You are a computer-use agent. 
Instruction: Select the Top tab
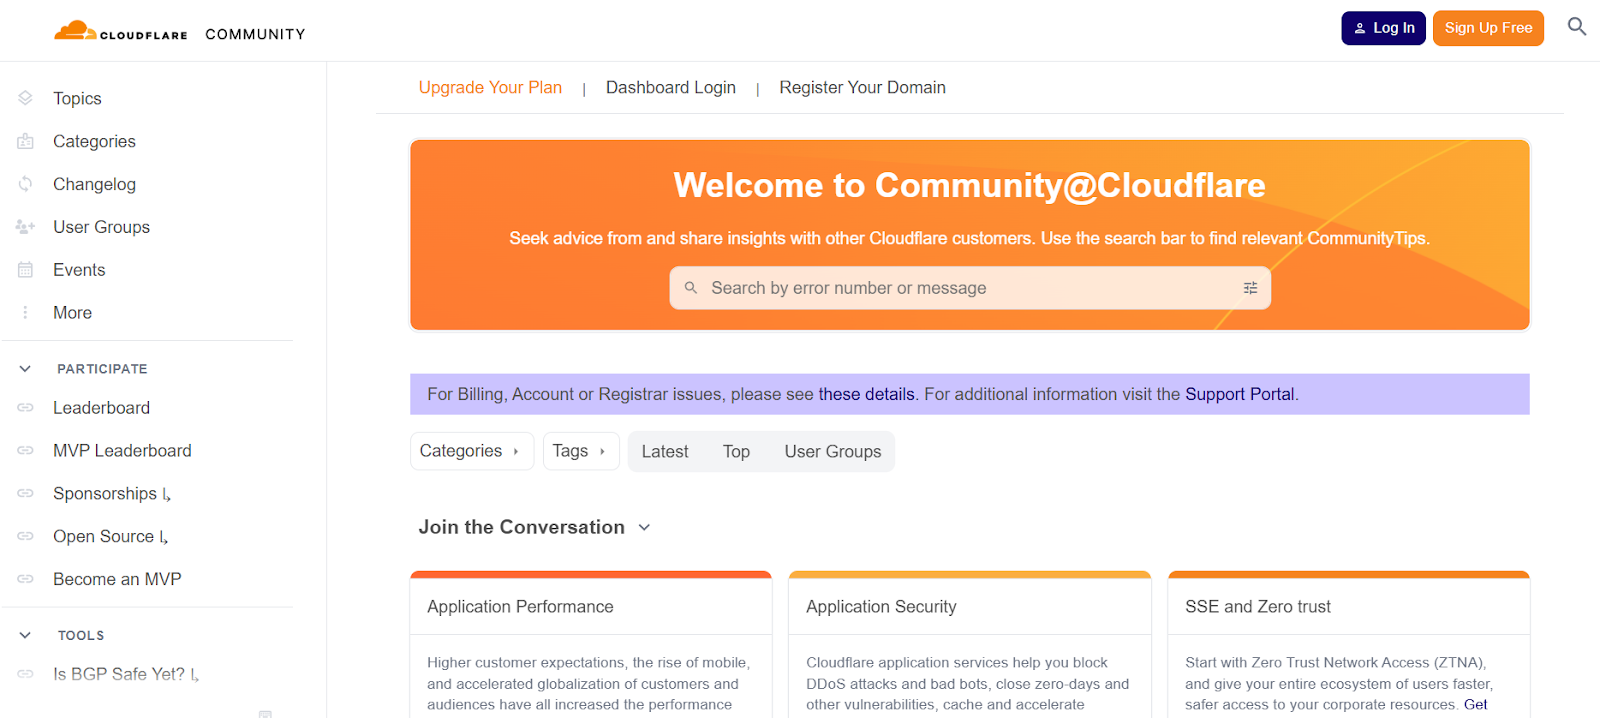737,452
